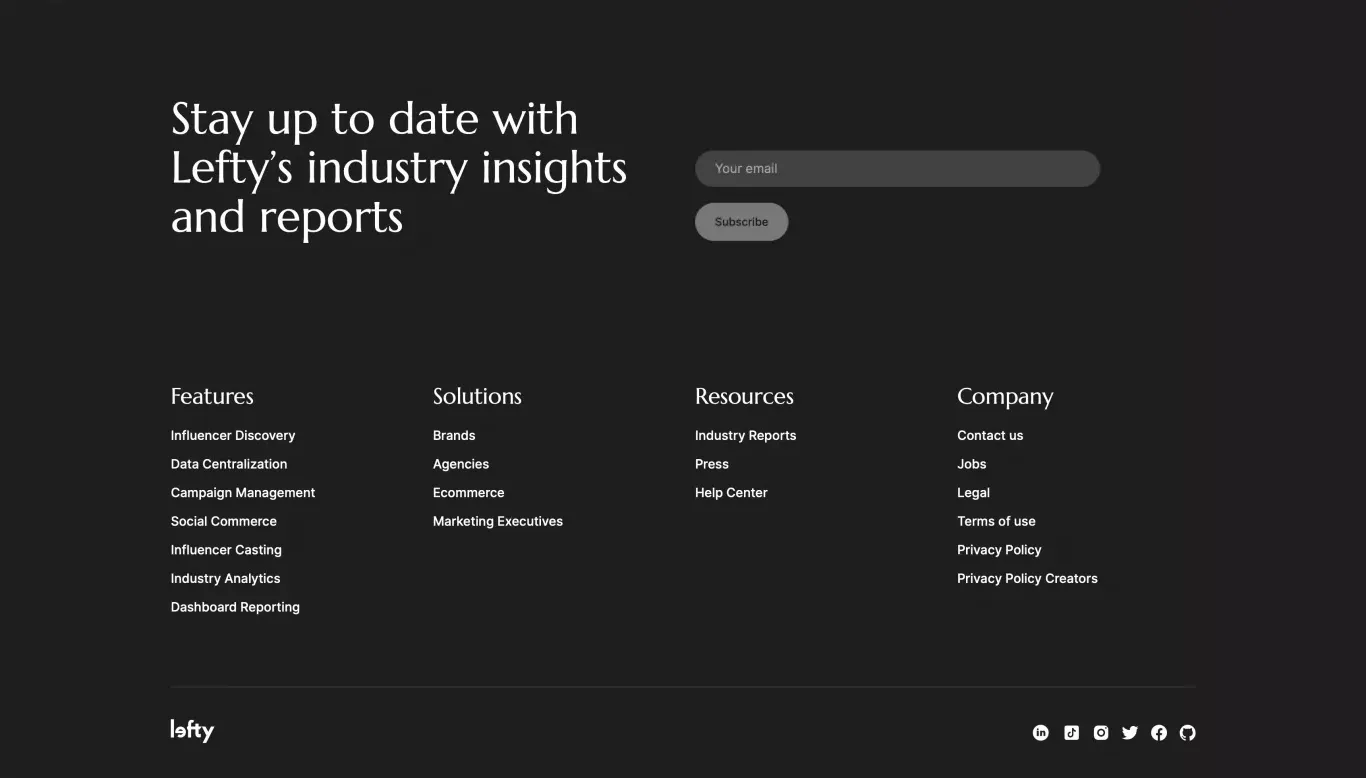
Task: Open the Contact us link
Action: pyautogui.click(x=990, y=435)
